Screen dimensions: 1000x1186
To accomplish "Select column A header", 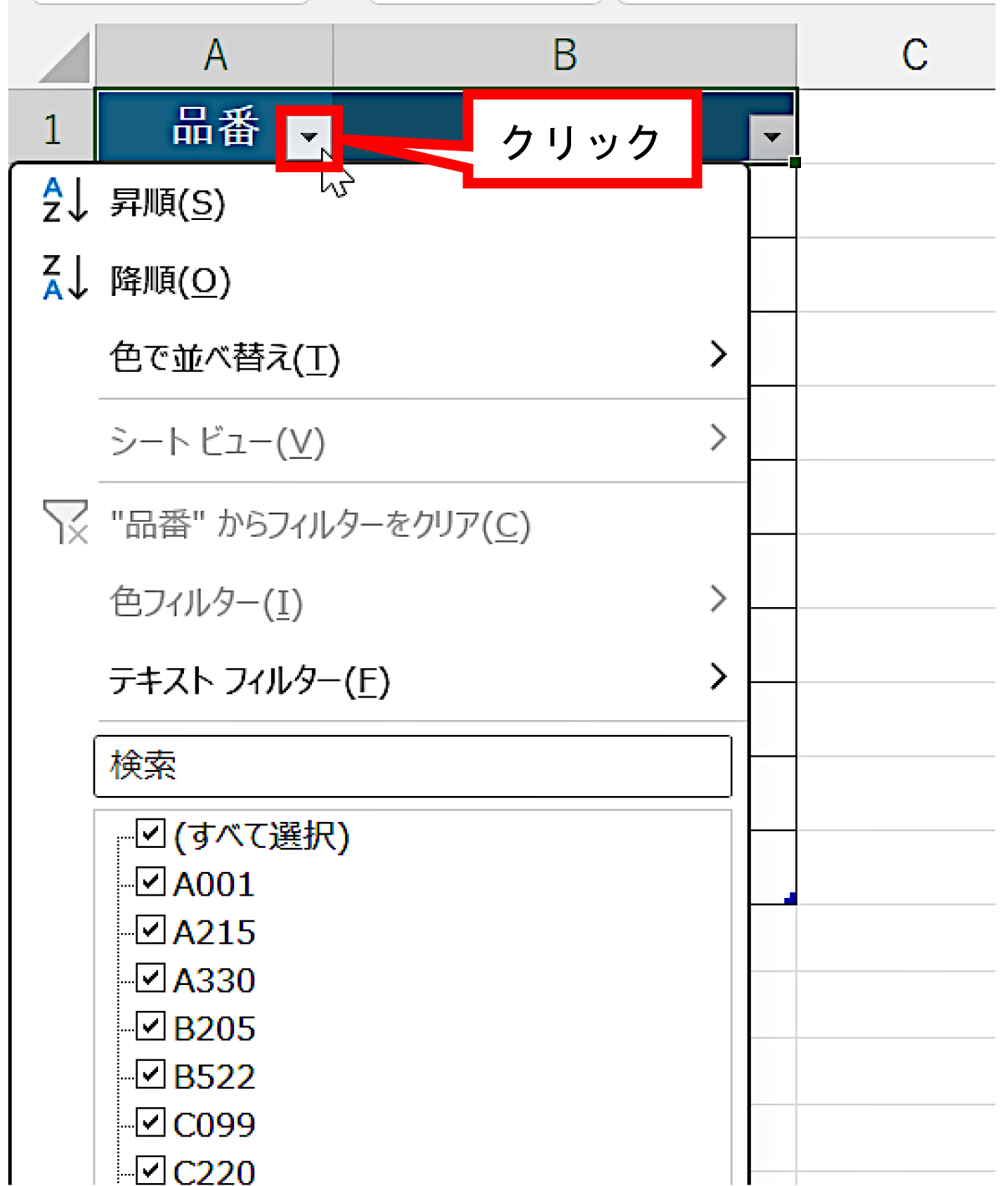I will tap(215, 55).
